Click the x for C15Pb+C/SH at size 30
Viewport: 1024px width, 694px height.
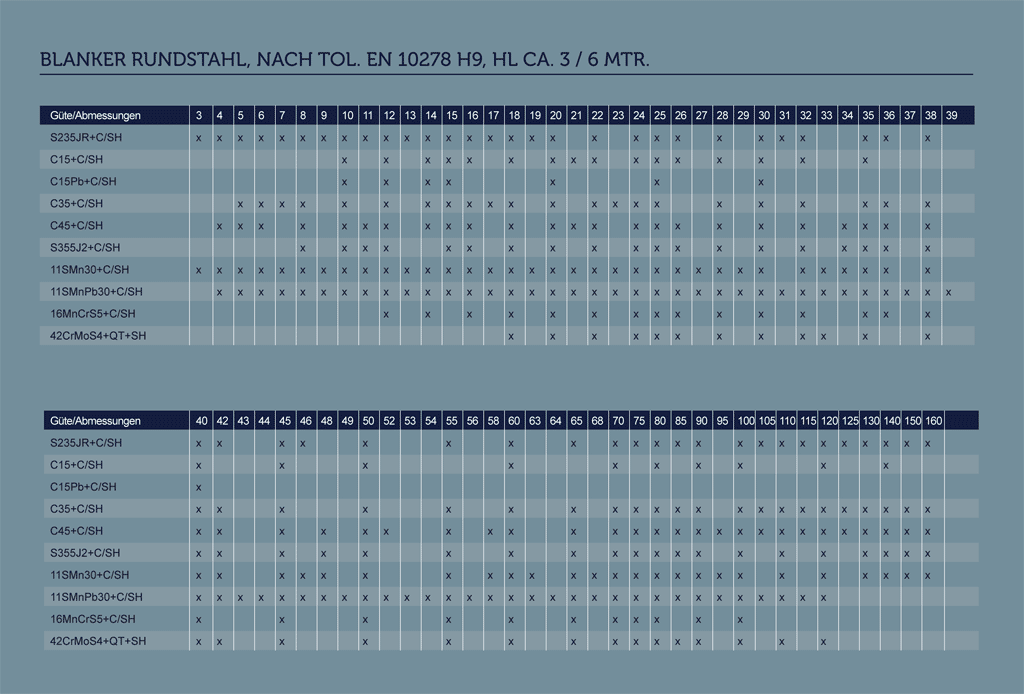click(x=761, y=182)
